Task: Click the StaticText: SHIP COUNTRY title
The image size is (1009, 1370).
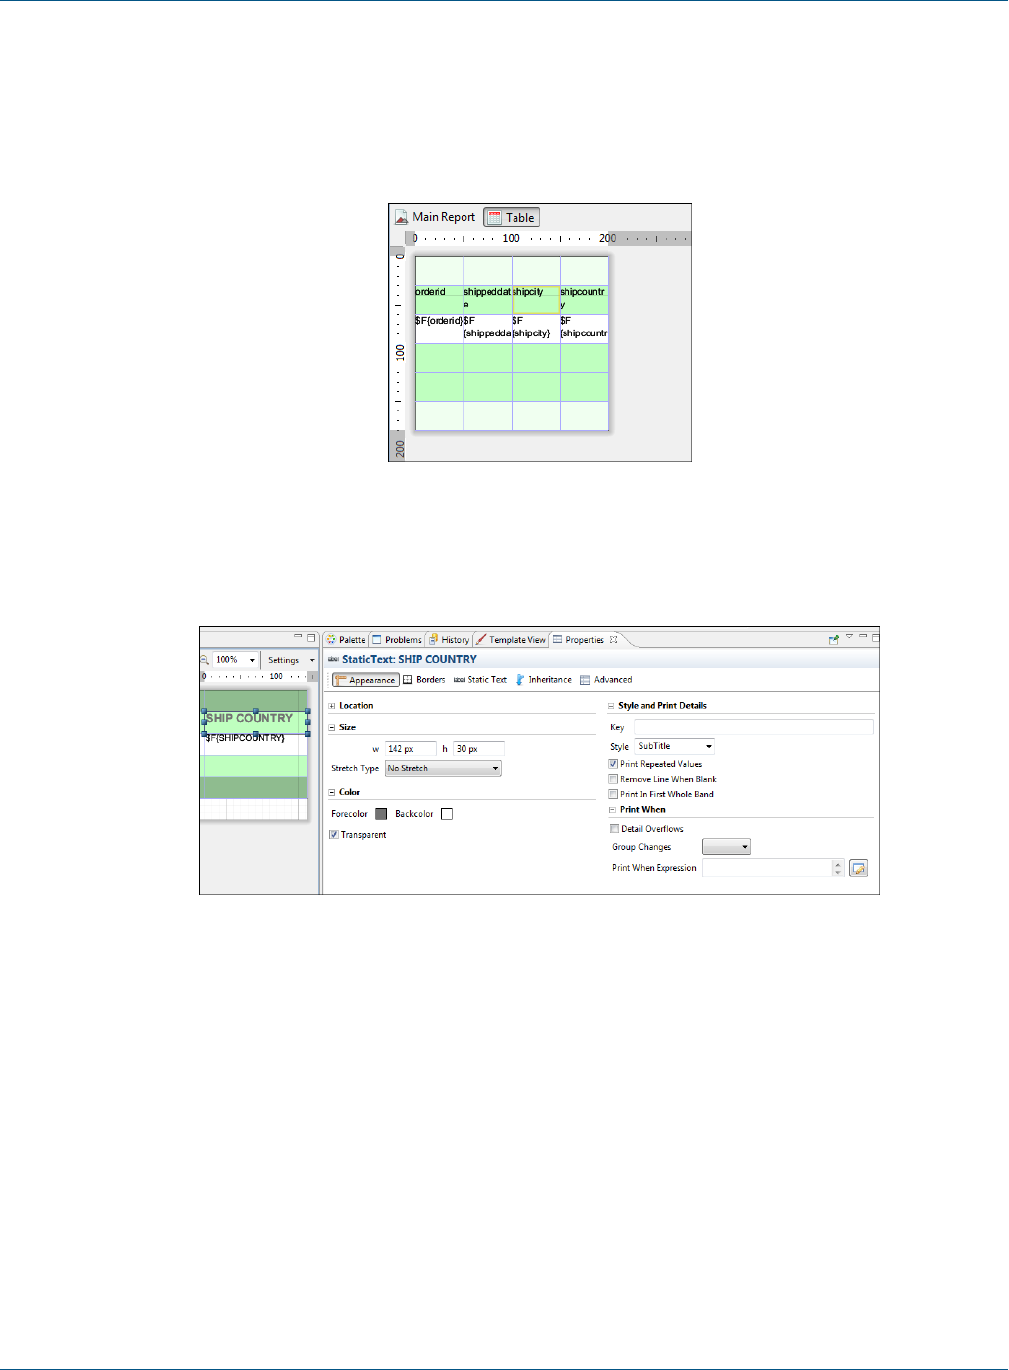Action: (409, 660)
